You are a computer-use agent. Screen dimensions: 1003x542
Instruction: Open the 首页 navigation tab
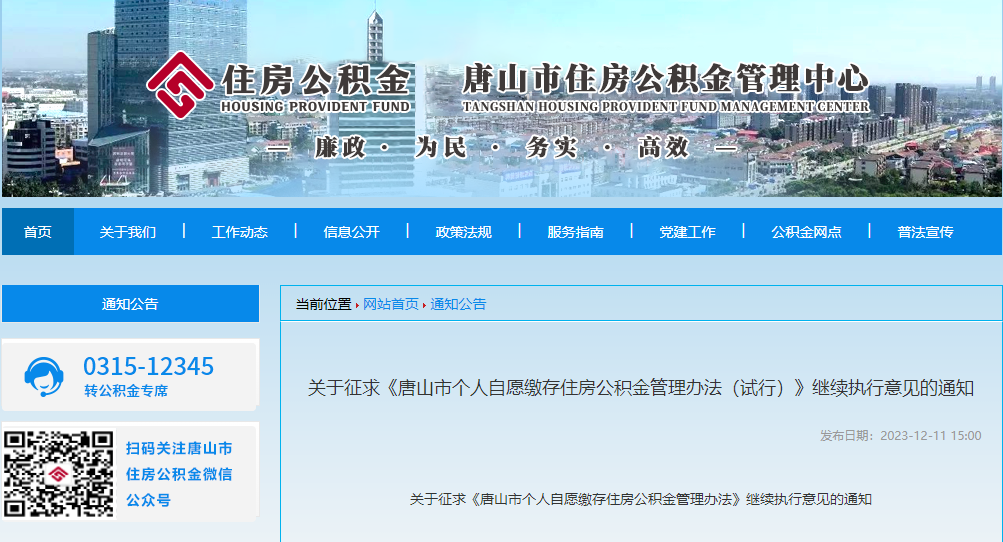(x=38, y=232)
